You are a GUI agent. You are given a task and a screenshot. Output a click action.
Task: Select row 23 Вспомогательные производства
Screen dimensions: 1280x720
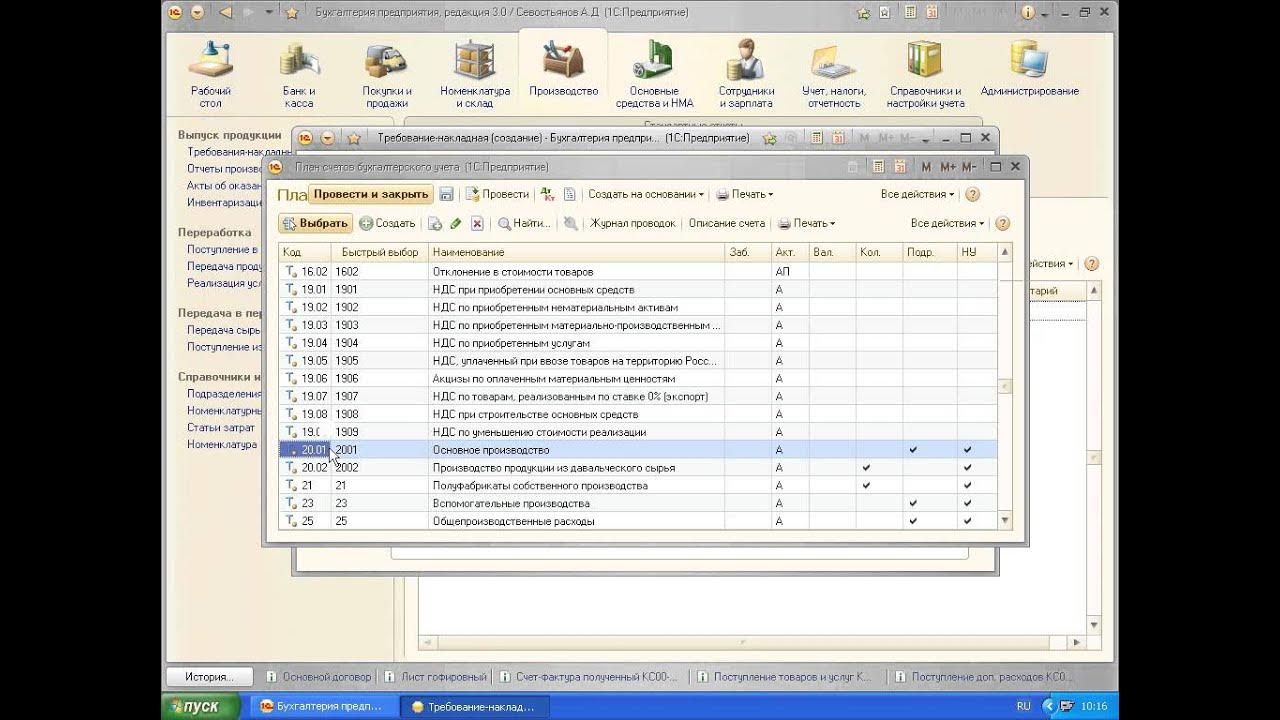[x=638, y=503]
